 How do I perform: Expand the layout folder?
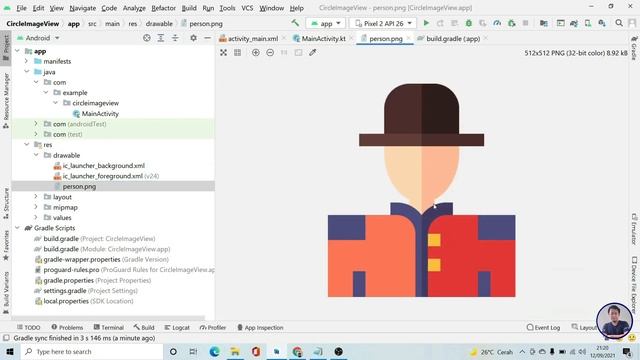tap(36, 197)
